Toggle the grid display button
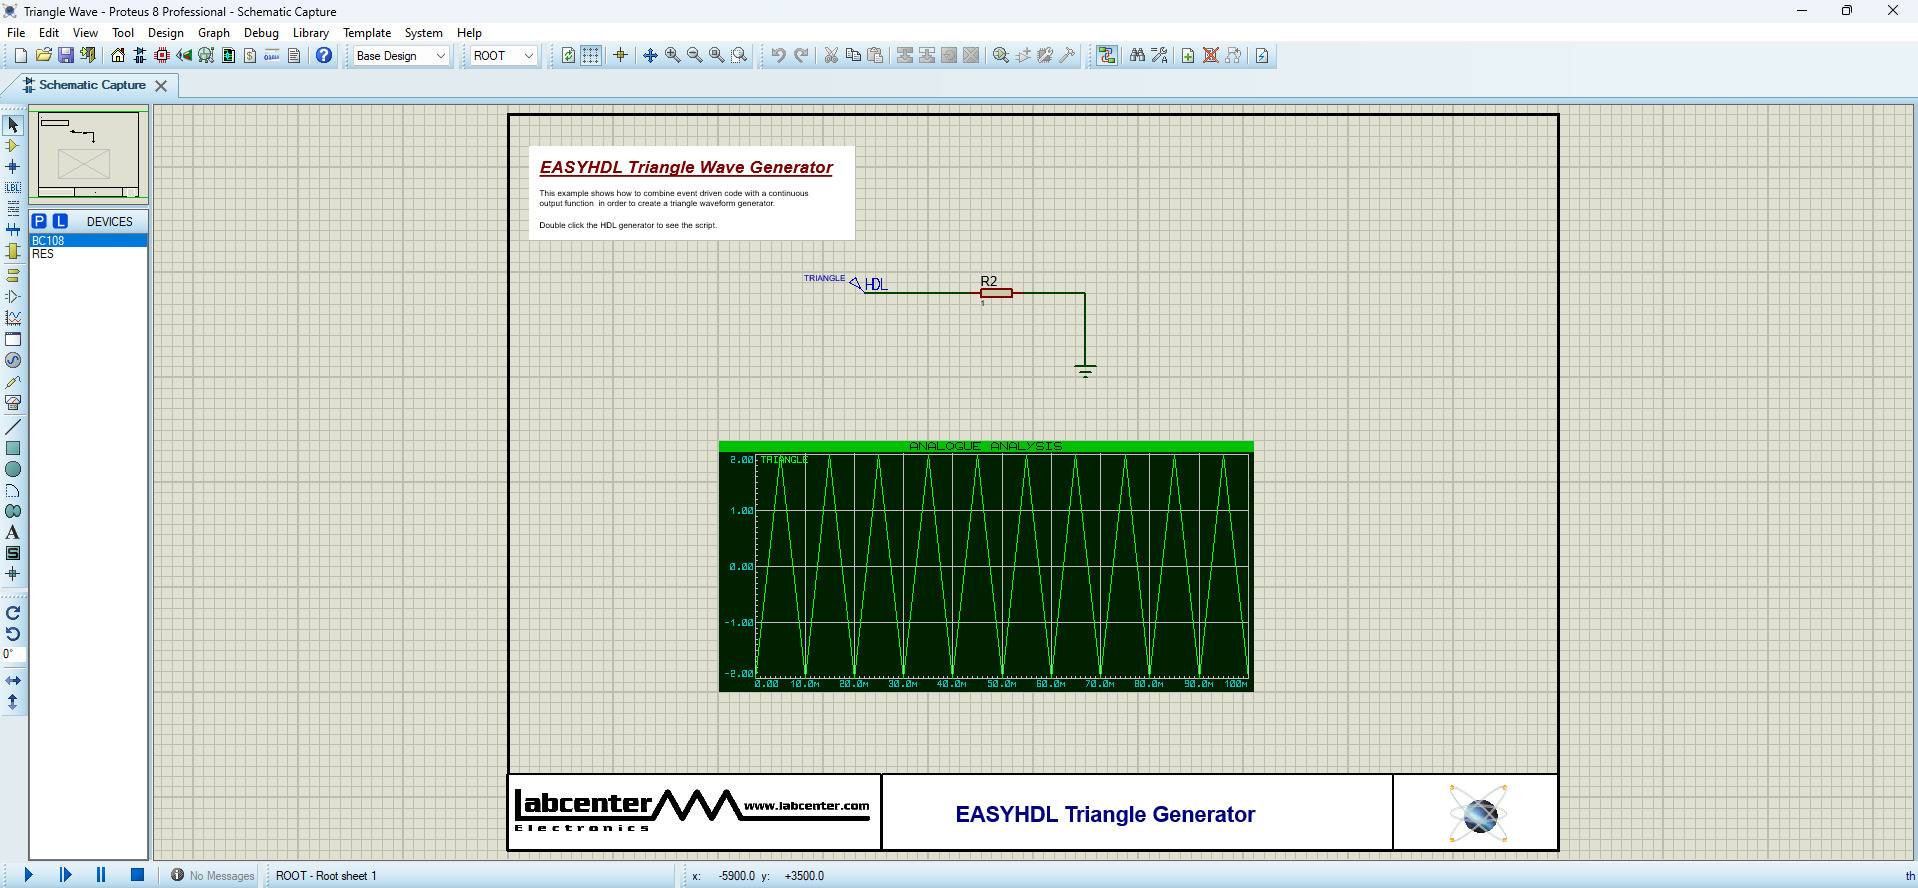Screen dimensions: 1918x888 (591, 56)
